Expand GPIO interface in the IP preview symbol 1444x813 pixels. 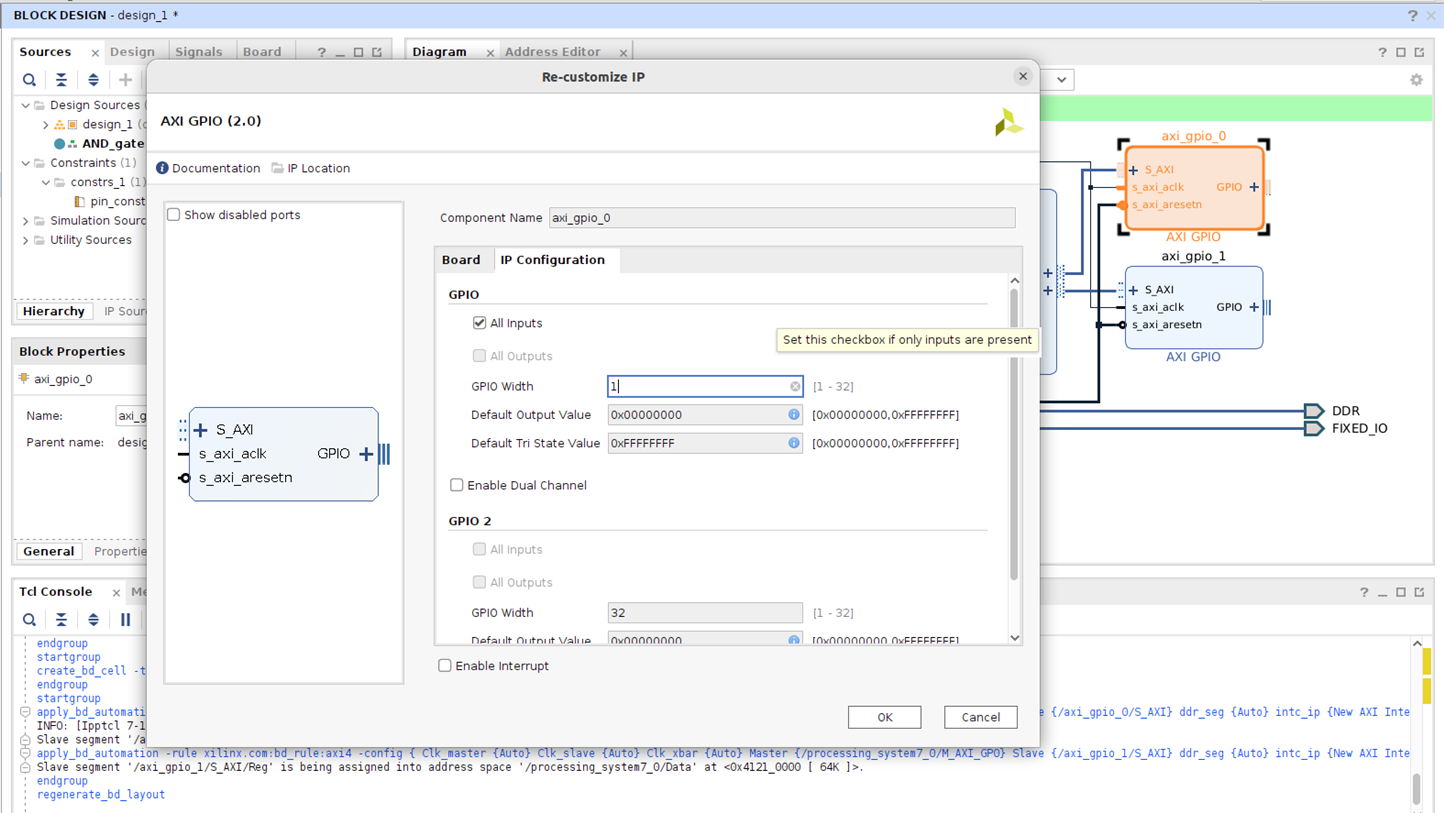coord(366,454)
